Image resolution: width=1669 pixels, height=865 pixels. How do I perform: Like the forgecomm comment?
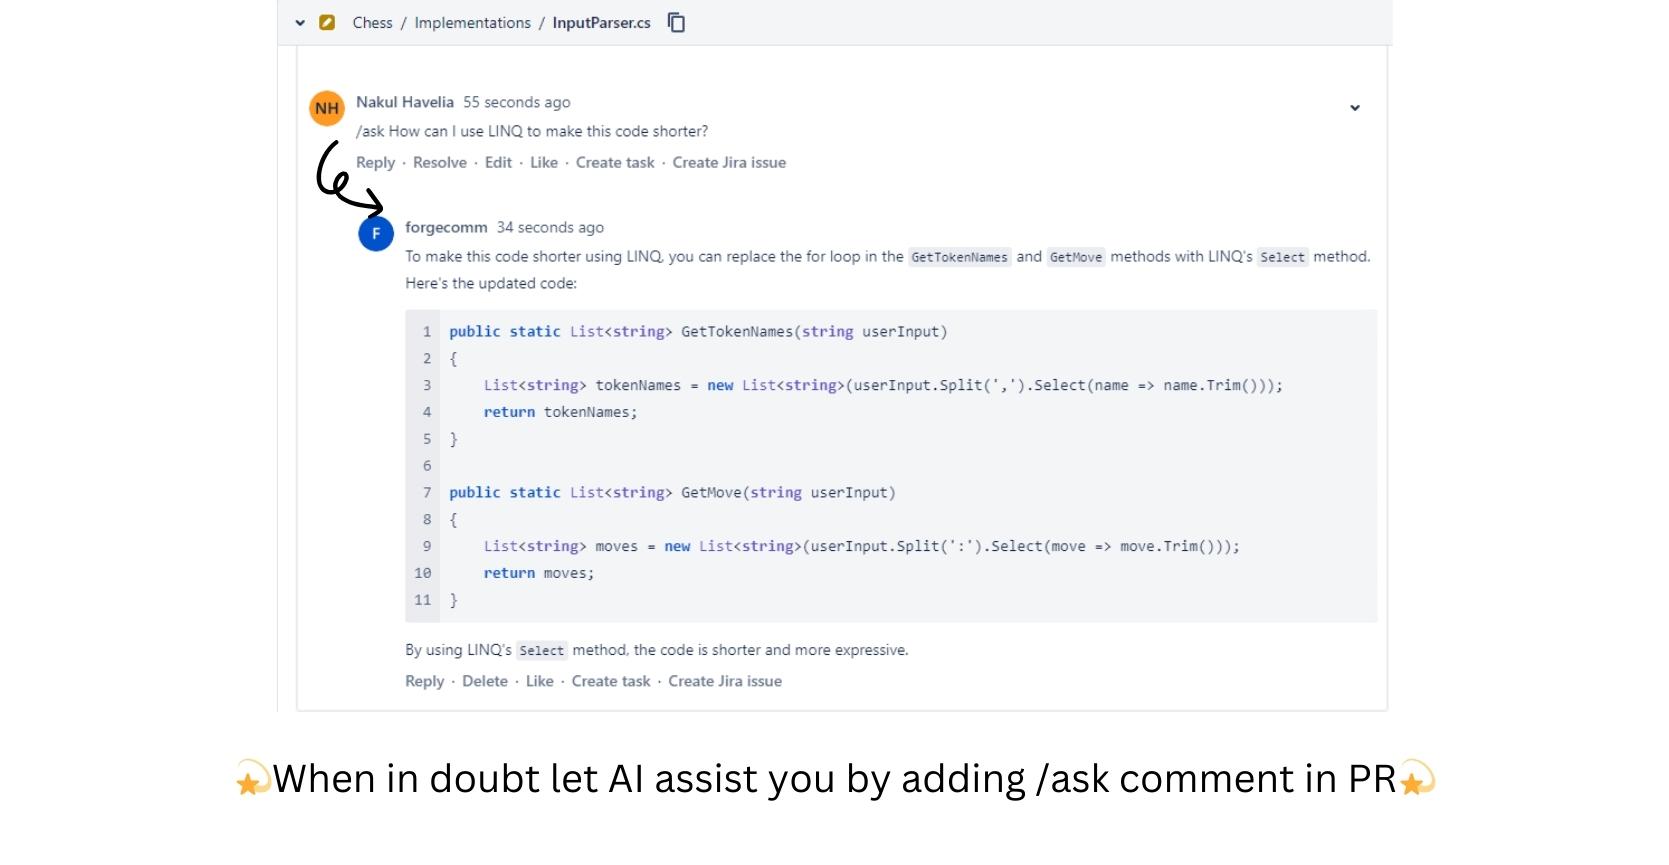(x=540, y=681)
